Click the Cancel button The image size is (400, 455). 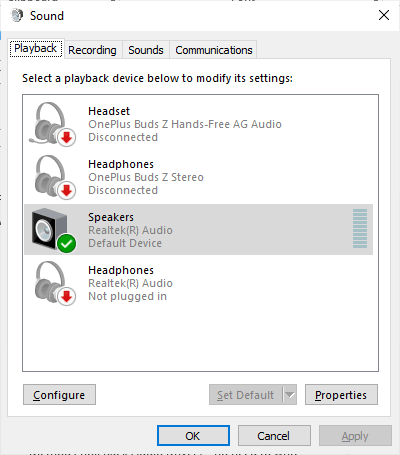pos(274,436)
